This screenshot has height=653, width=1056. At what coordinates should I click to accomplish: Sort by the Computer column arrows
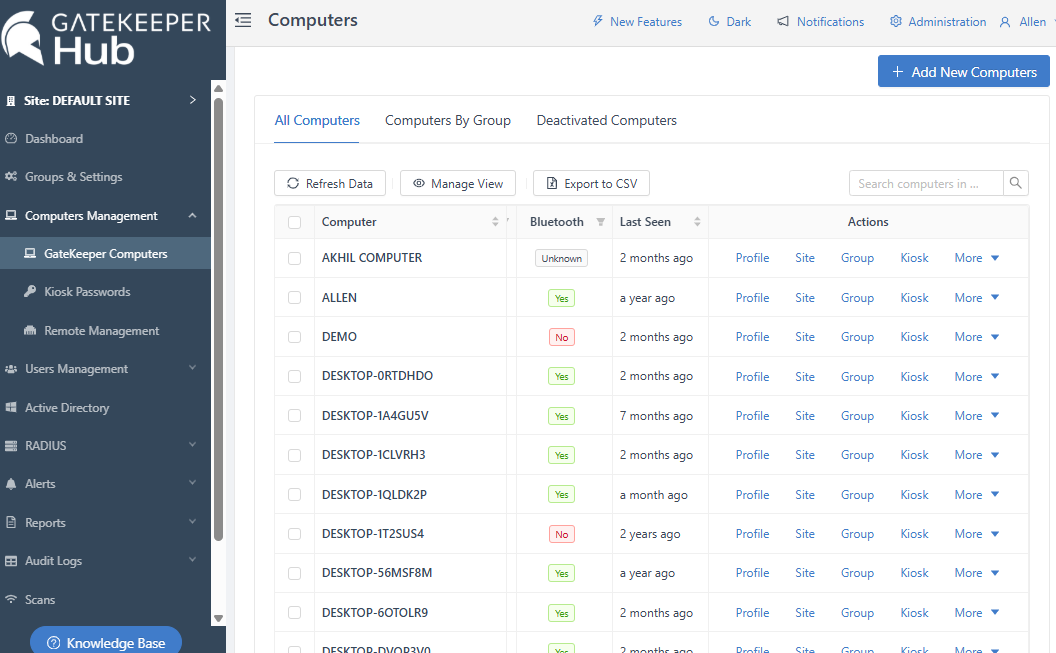coord(495,222)
